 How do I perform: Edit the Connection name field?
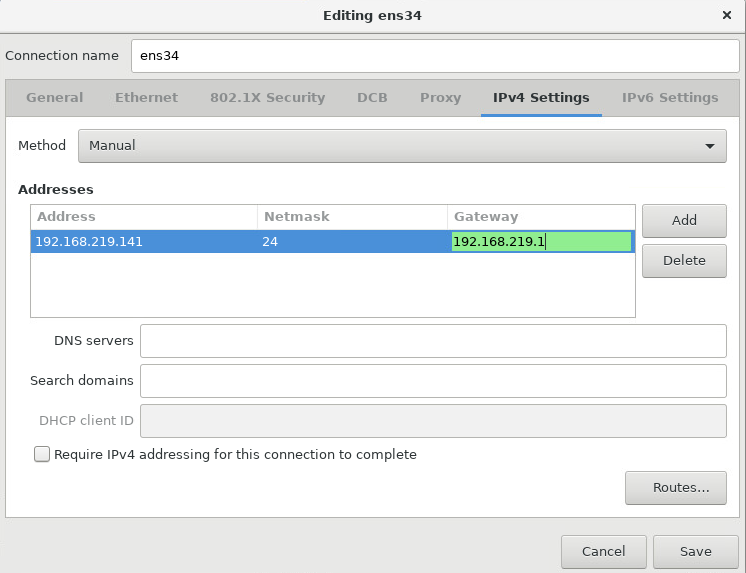point(435,56)
